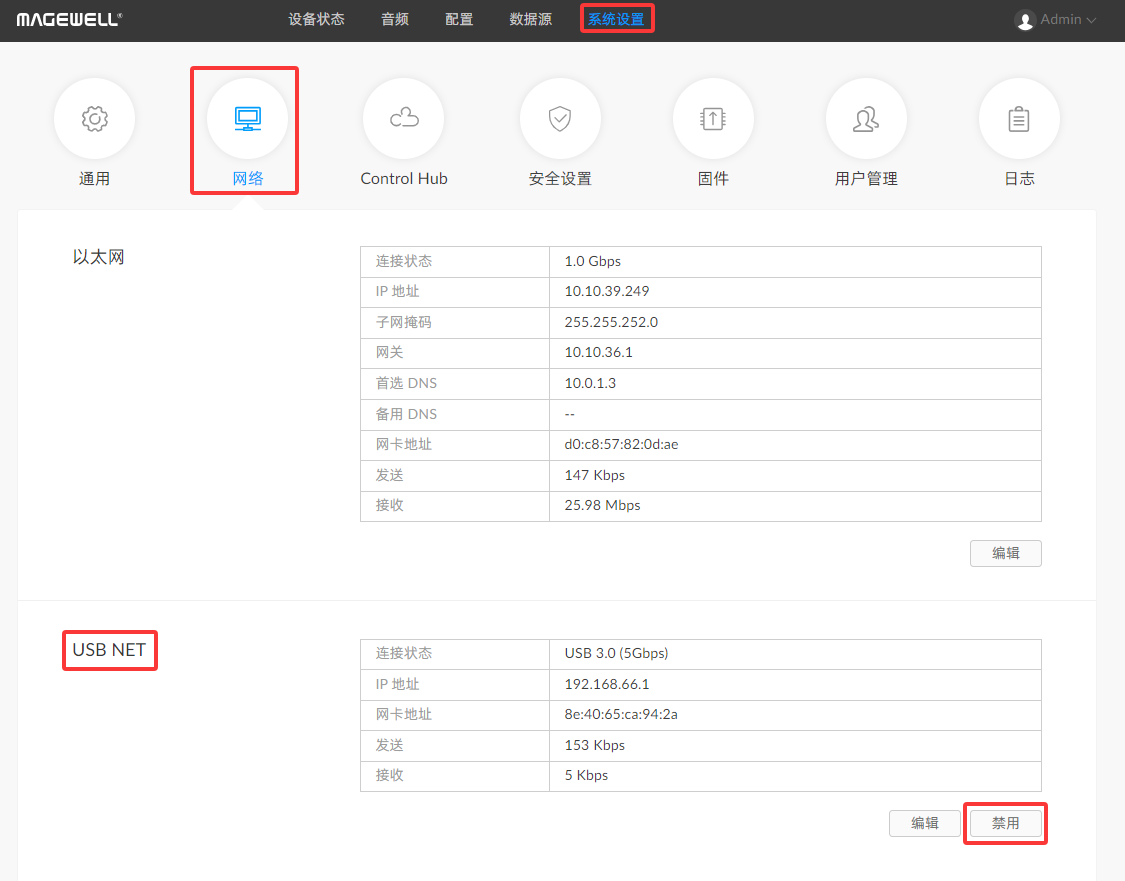Click 编辑 button under Ethernet table
This screenshot has height=881, width=1125.
coord(1005,553)
